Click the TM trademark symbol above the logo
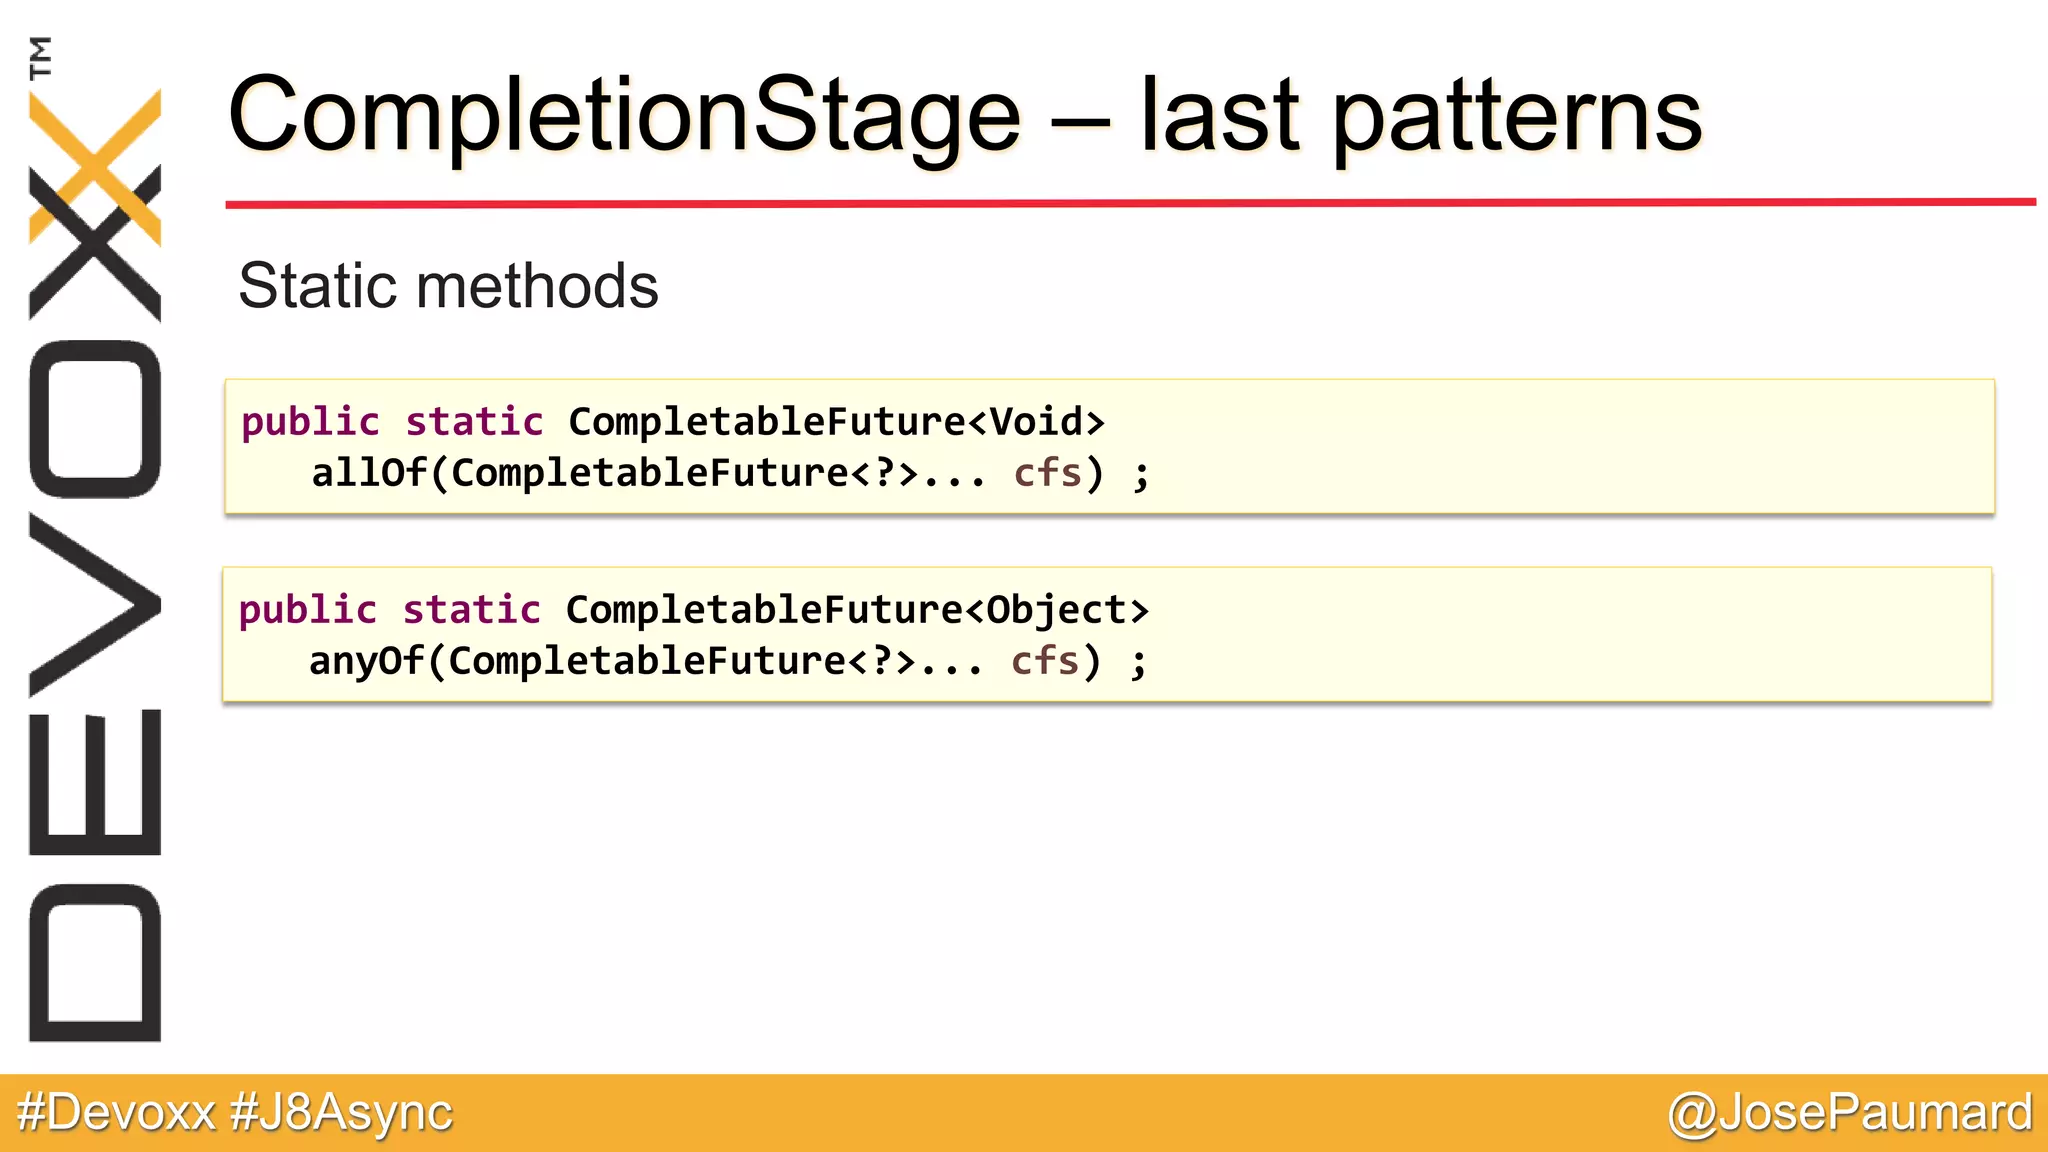2048x1152 pixels. tap(41, 57)
